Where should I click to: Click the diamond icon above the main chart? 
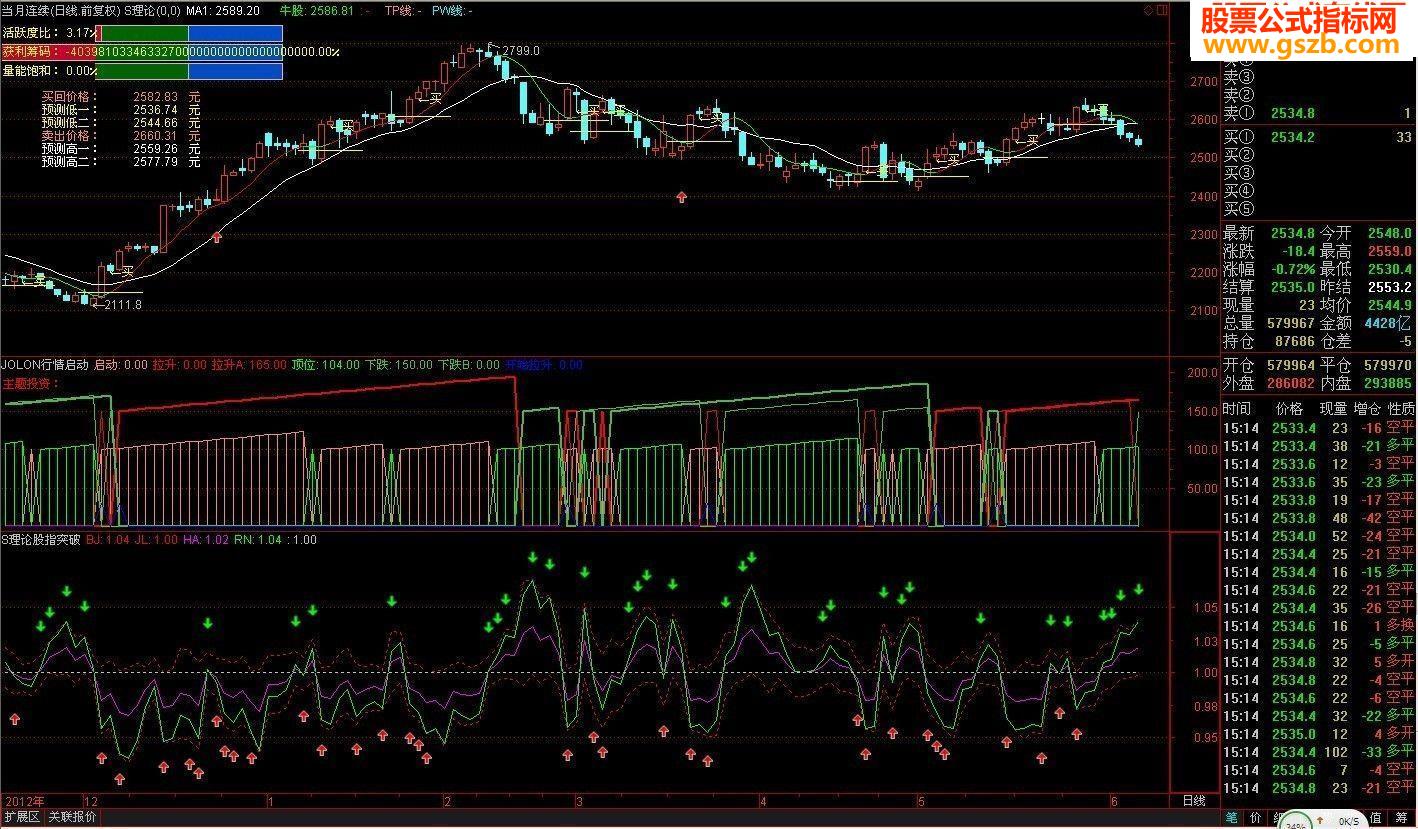pyautogui.click(x=1149, y=9)
